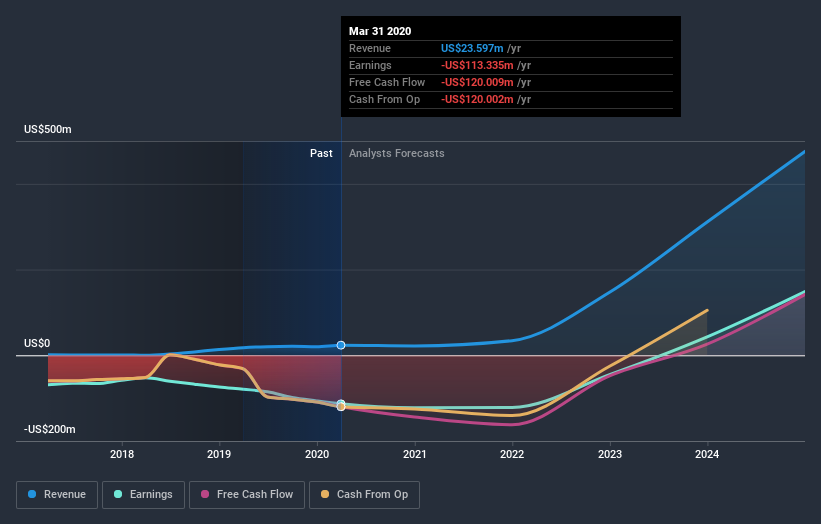This screenshot has width=821, height=524.
Task: Click the -US$120.009m free cash flow value
Action: tap(477, 82)
